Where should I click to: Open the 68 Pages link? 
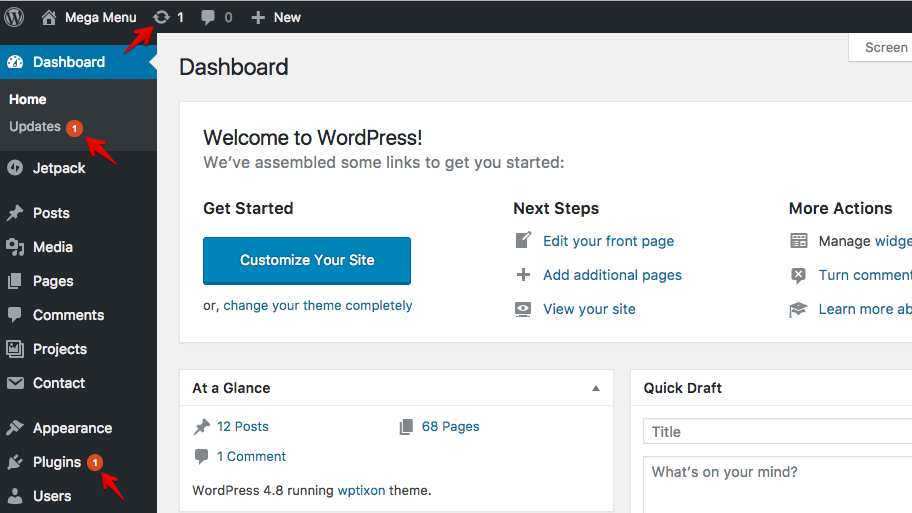(x=451, y=426)
